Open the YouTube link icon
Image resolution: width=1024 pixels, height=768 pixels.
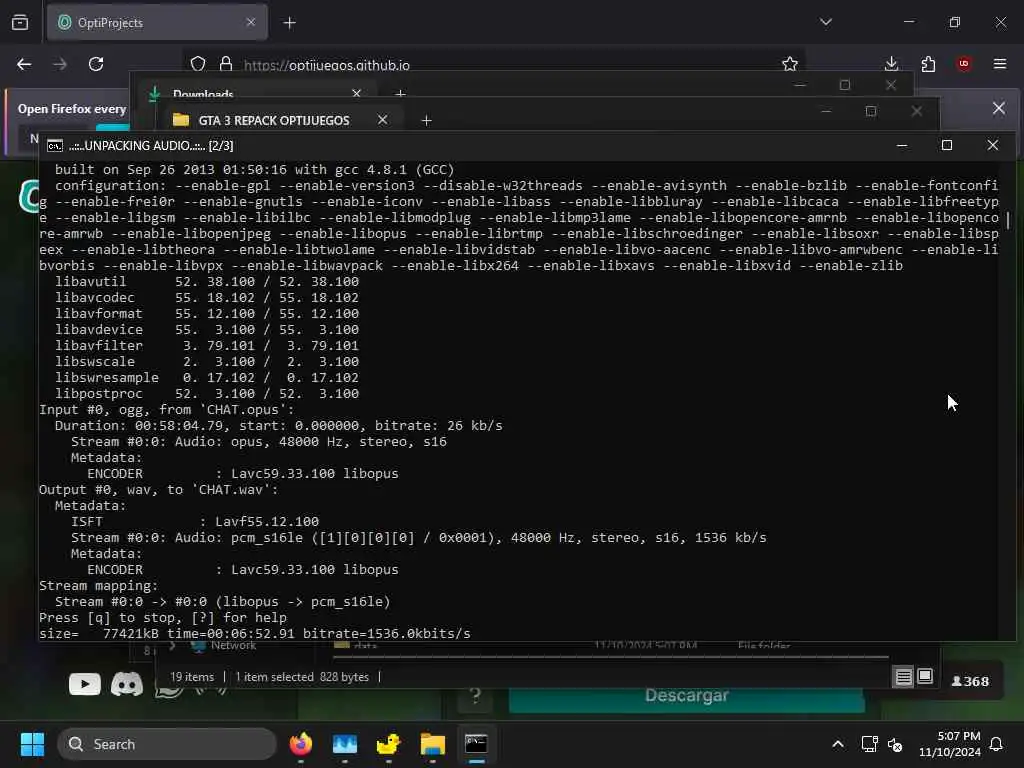[85, 684]
